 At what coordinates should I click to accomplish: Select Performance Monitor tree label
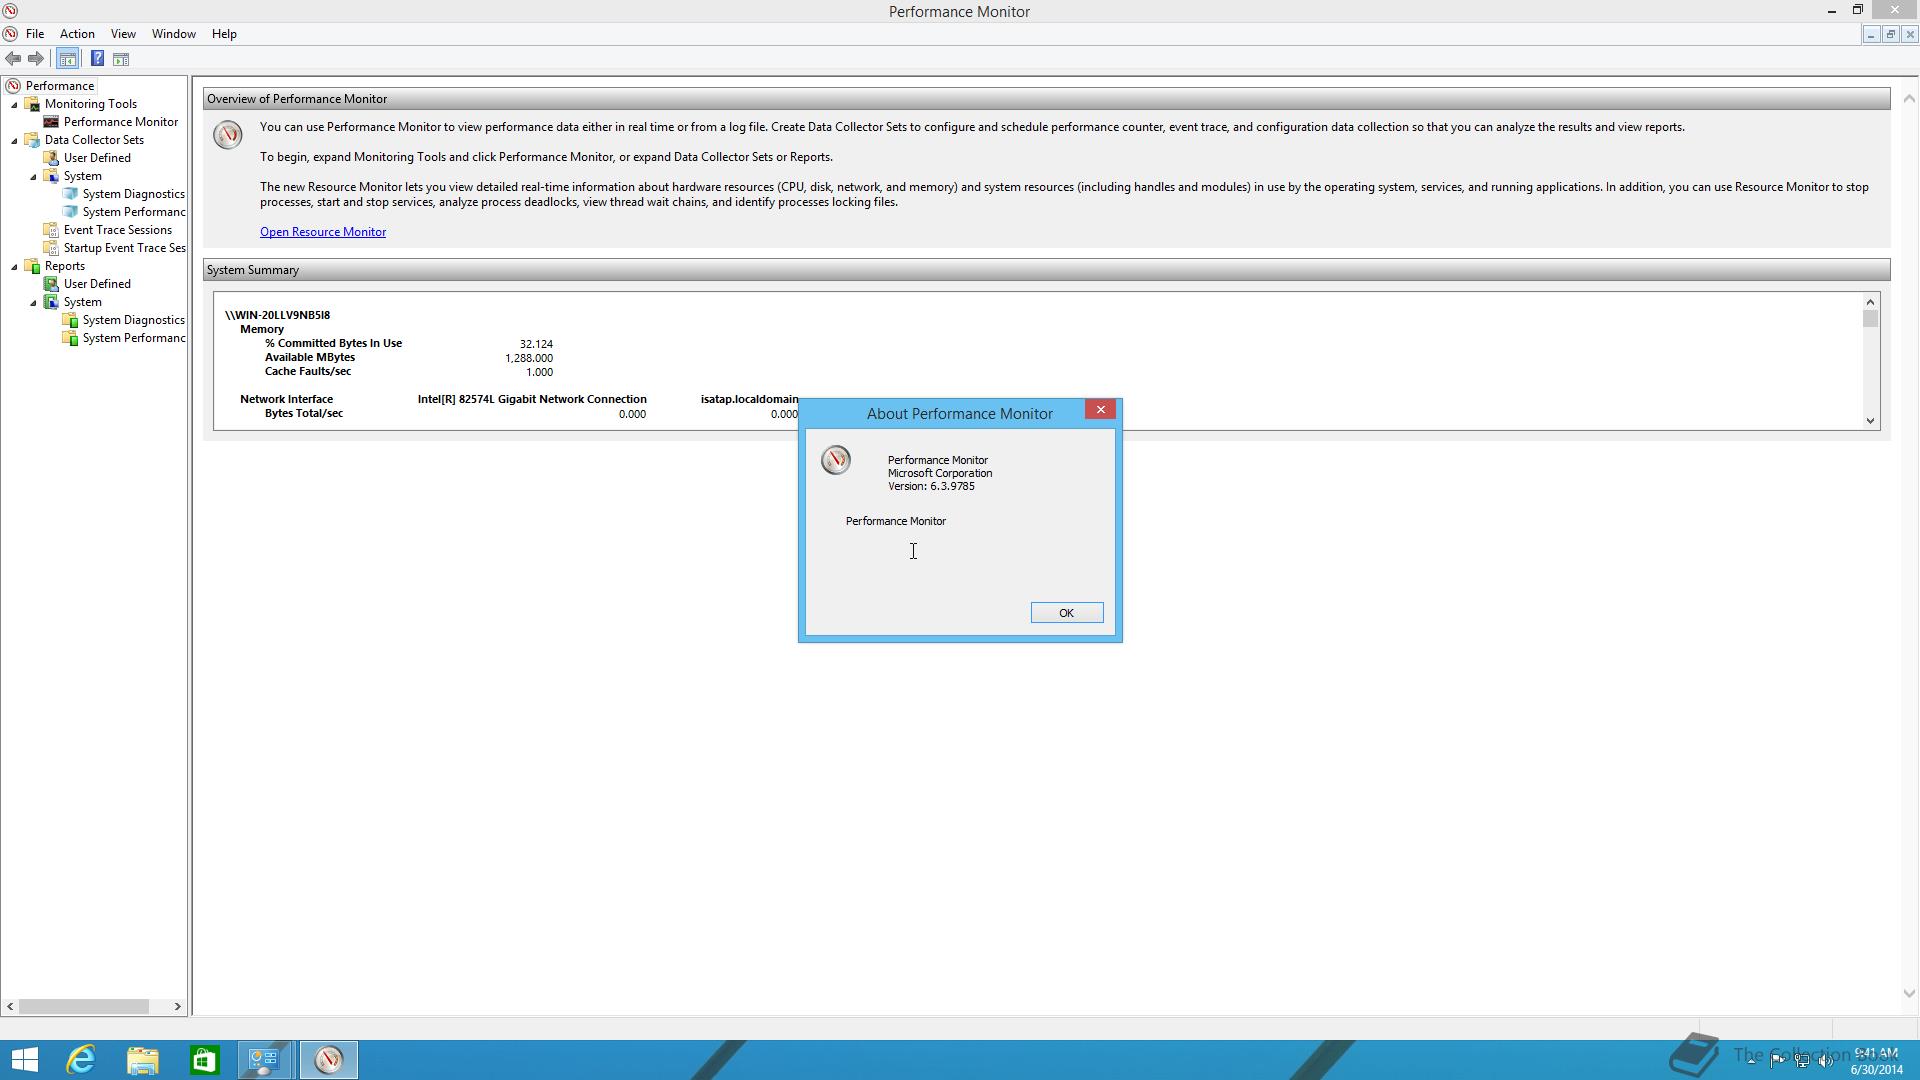[121, 122]
